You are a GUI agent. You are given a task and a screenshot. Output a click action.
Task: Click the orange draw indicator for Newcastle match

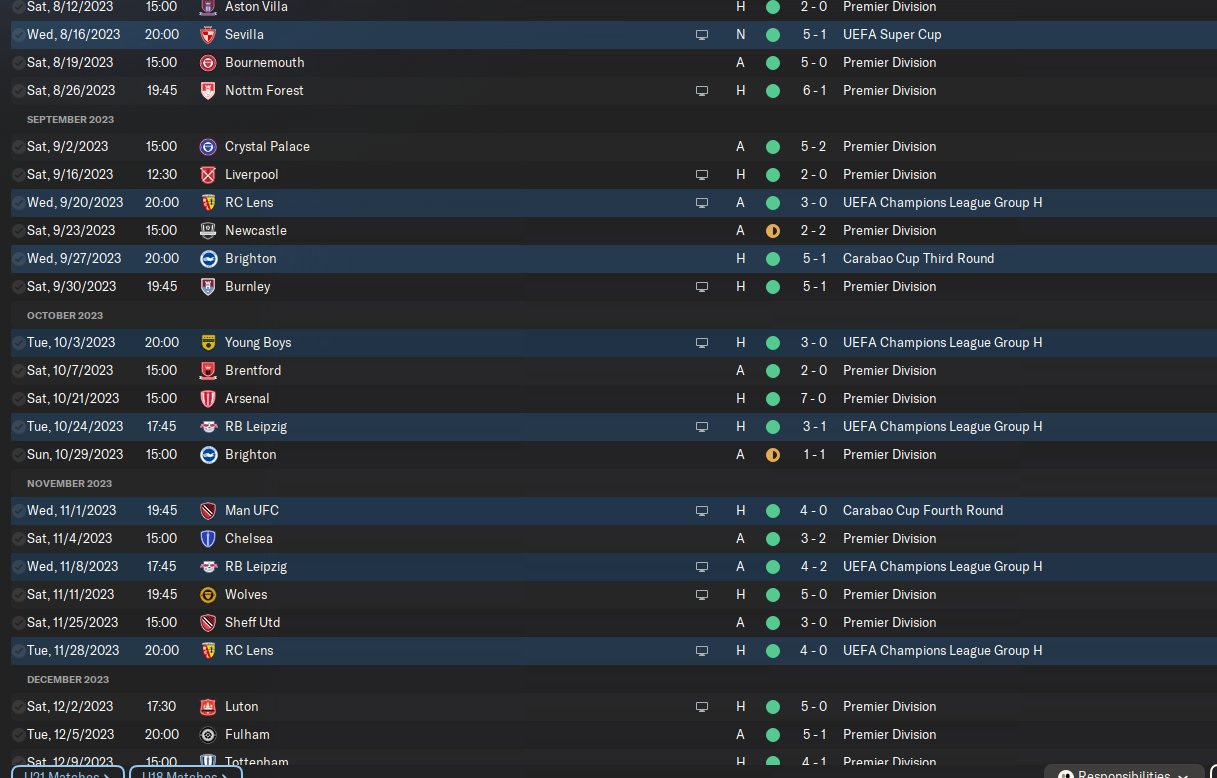click(773, 230)
